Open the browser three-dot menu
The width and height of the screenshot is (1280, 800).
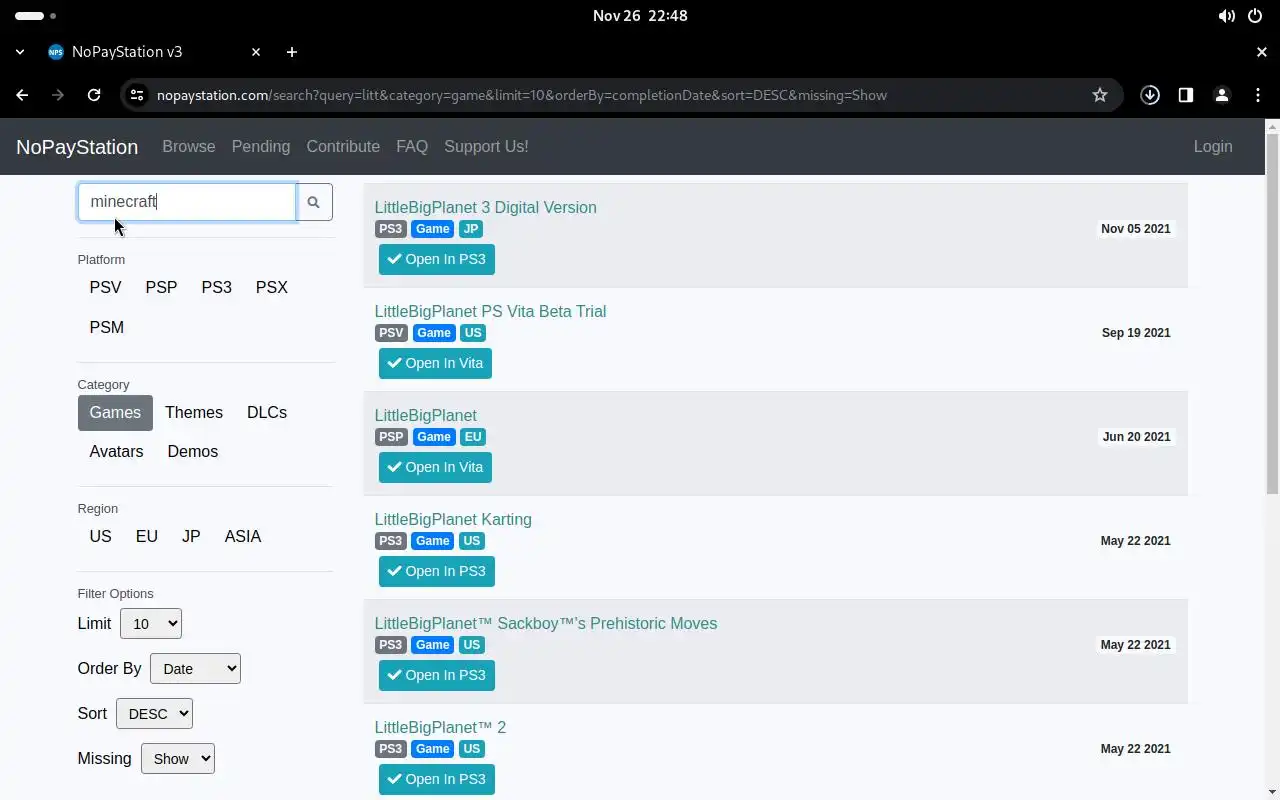[1258, 95]
